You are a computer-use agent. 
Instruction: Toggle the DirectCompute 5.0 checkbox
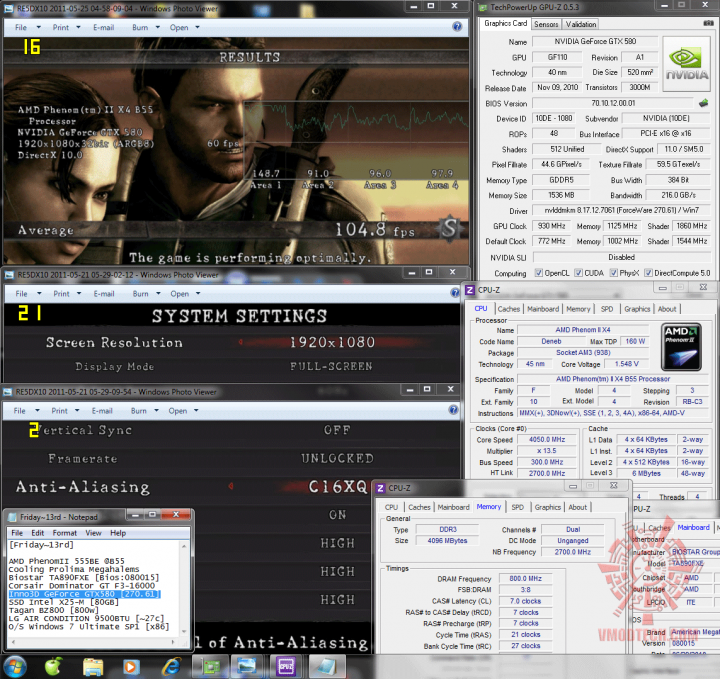[648, 273]
